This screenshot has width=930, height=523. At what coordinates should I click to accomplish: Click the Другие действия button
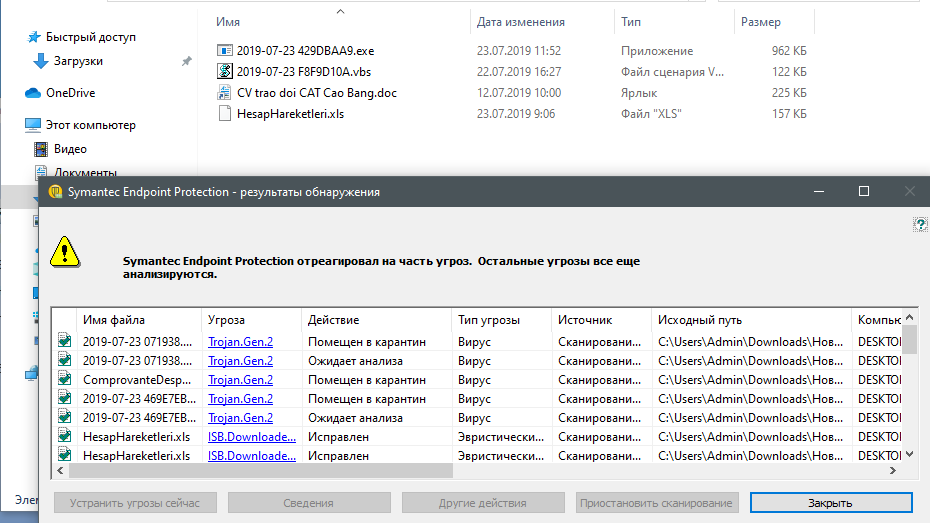pyautogui.click(x=483, y=502)
